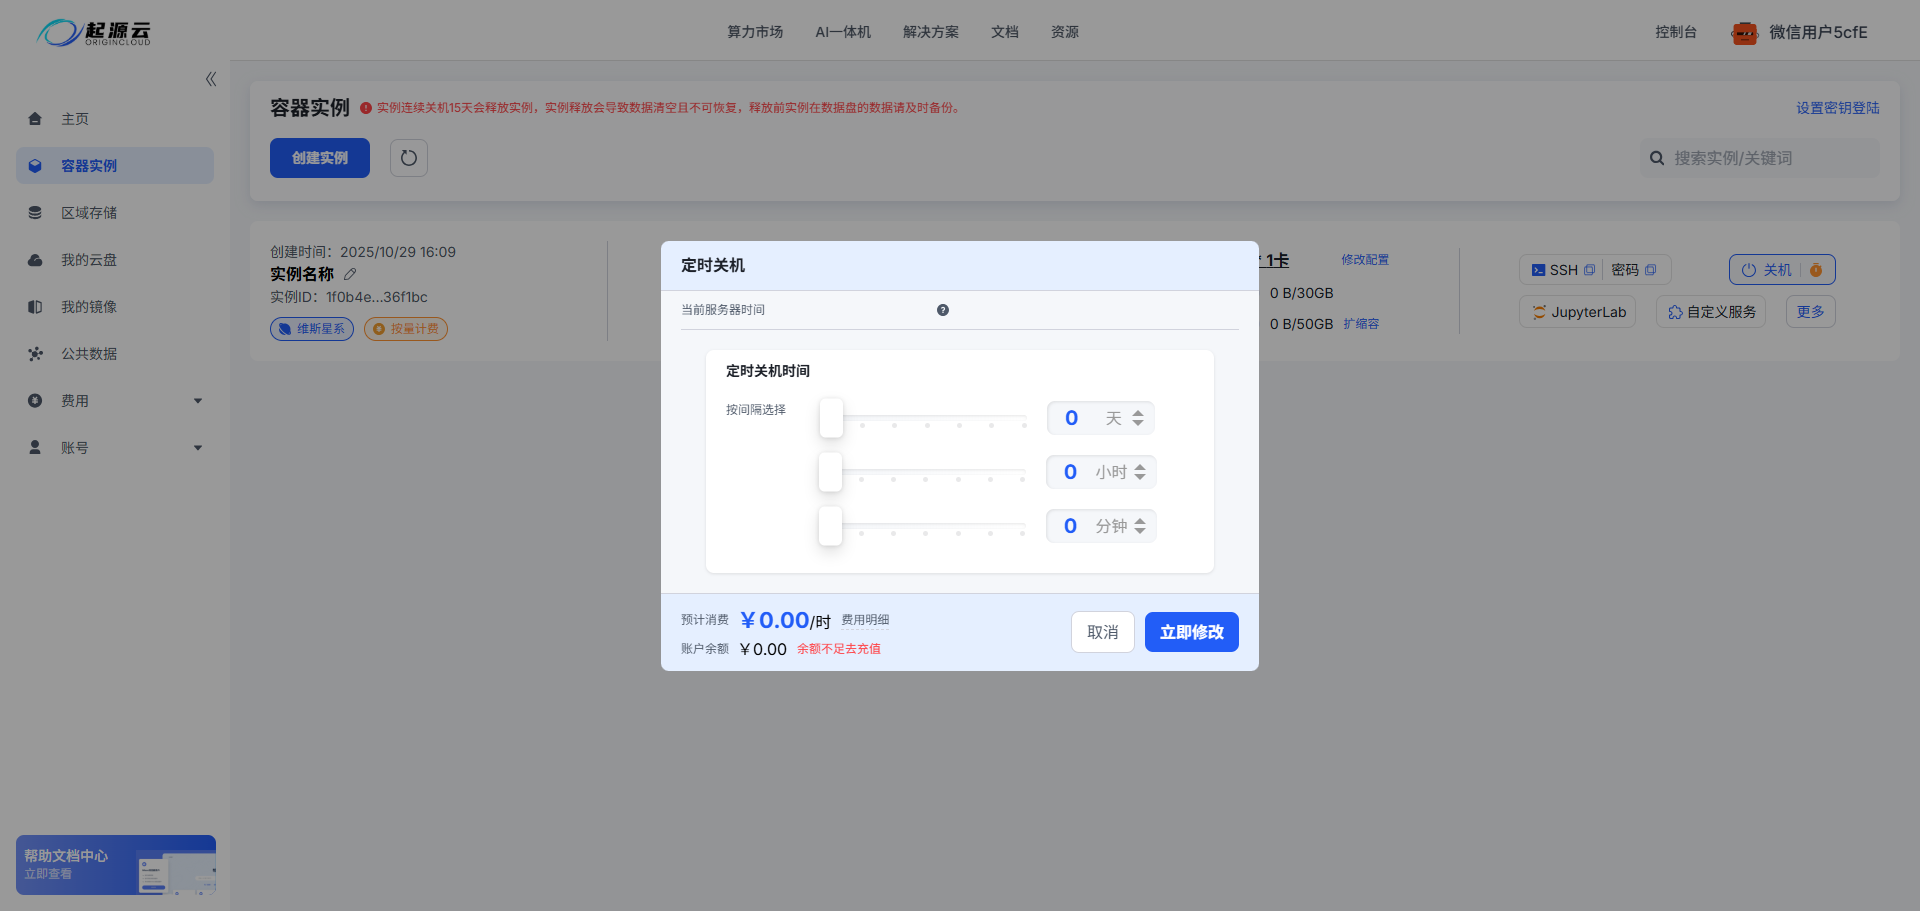
Task: Click the refresh icon button next to 创建实例
Action: (x=409, y=158)
